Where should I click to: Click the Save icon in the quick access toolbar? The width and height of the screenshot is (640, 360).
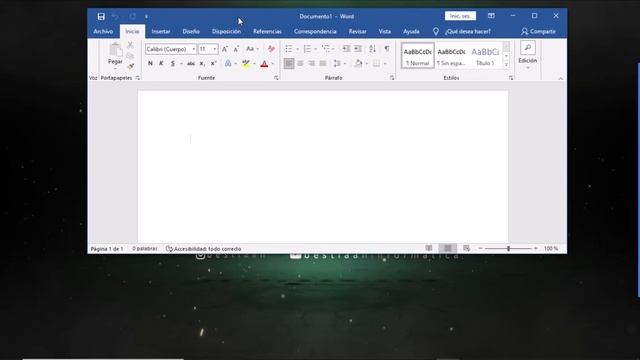tap(101, 16)
